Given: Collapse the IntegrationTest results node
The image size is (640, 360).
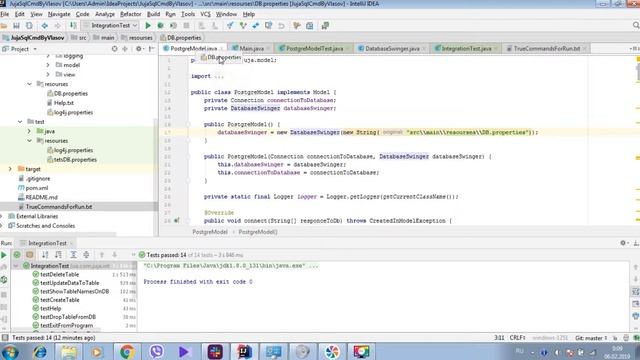Looking at the screenshot, I should [x=16, y=266].
